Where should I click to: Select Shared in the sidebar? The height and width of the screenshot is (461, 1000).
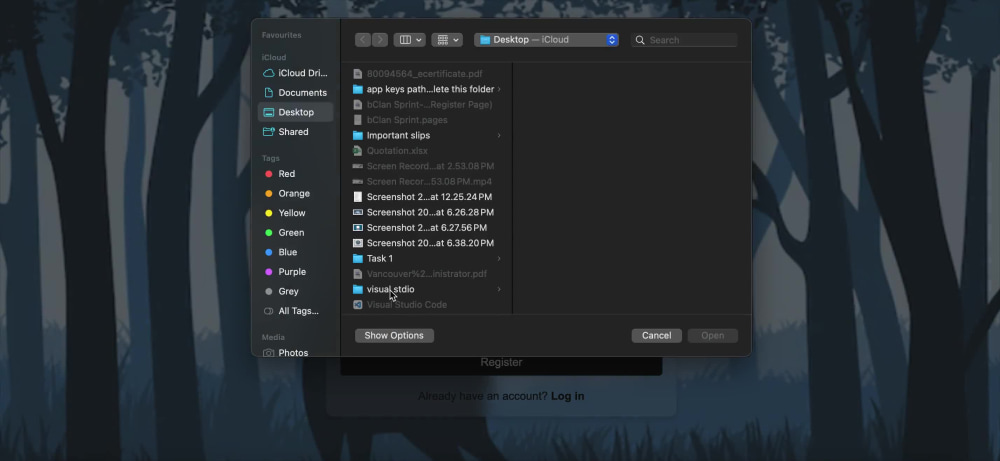click(x=295, y=131)
